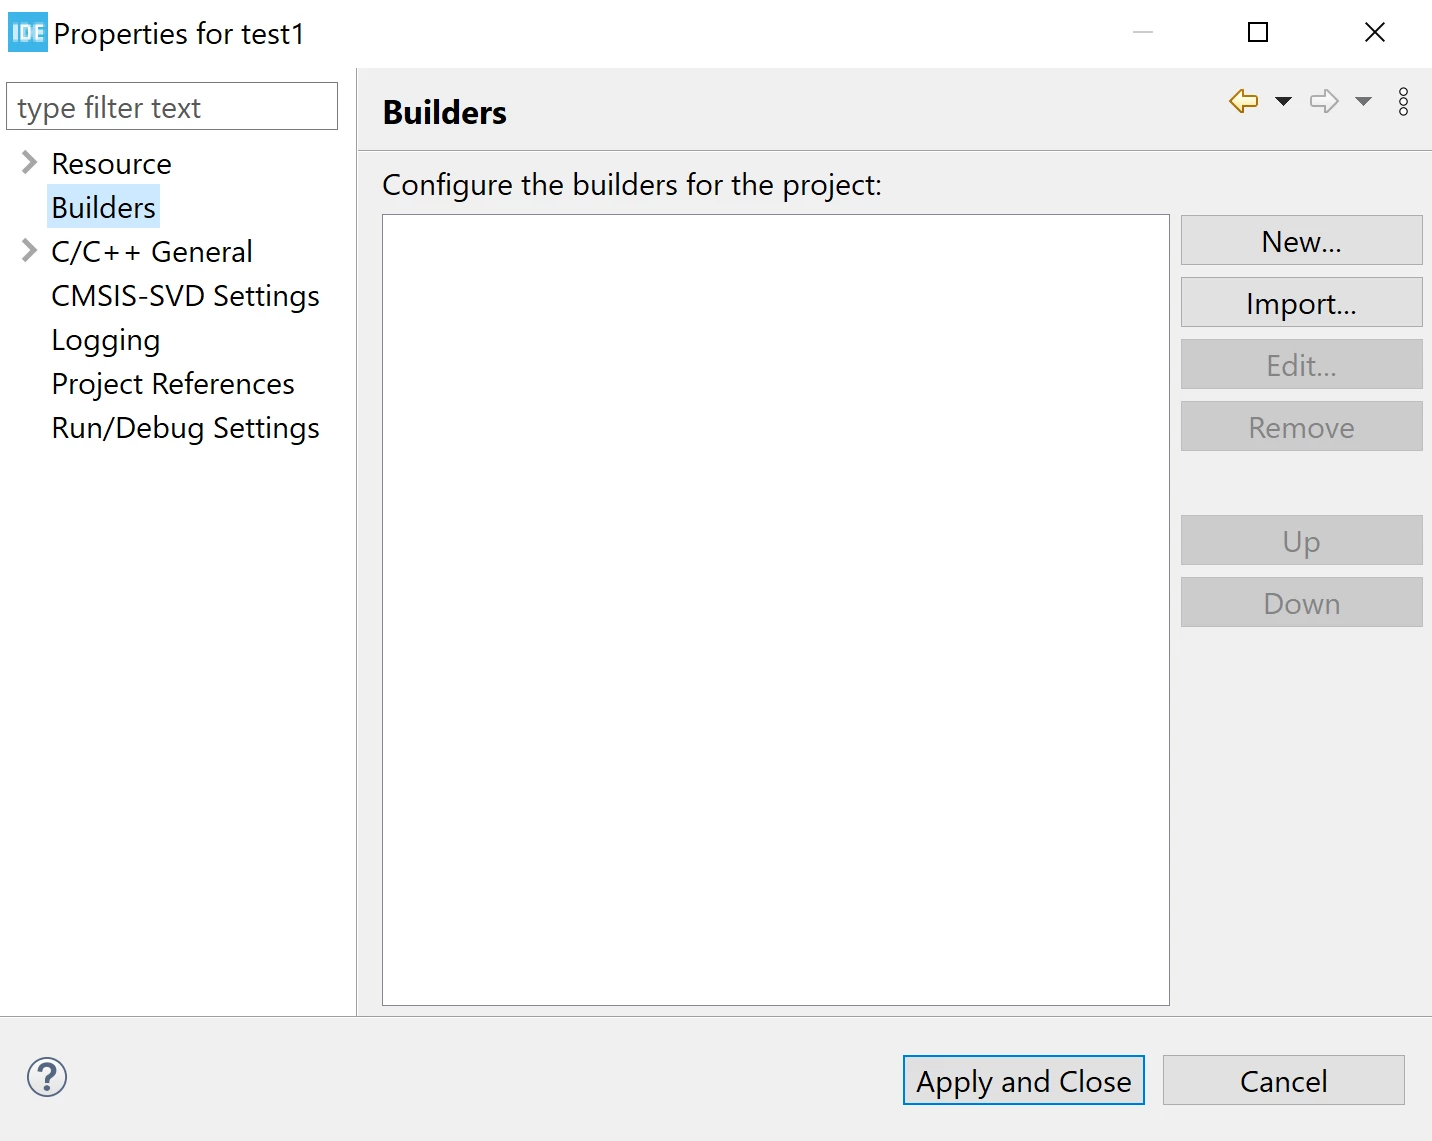Click the Down button
This screenshot has width=1432, height=1141.
click(1301, 602)
